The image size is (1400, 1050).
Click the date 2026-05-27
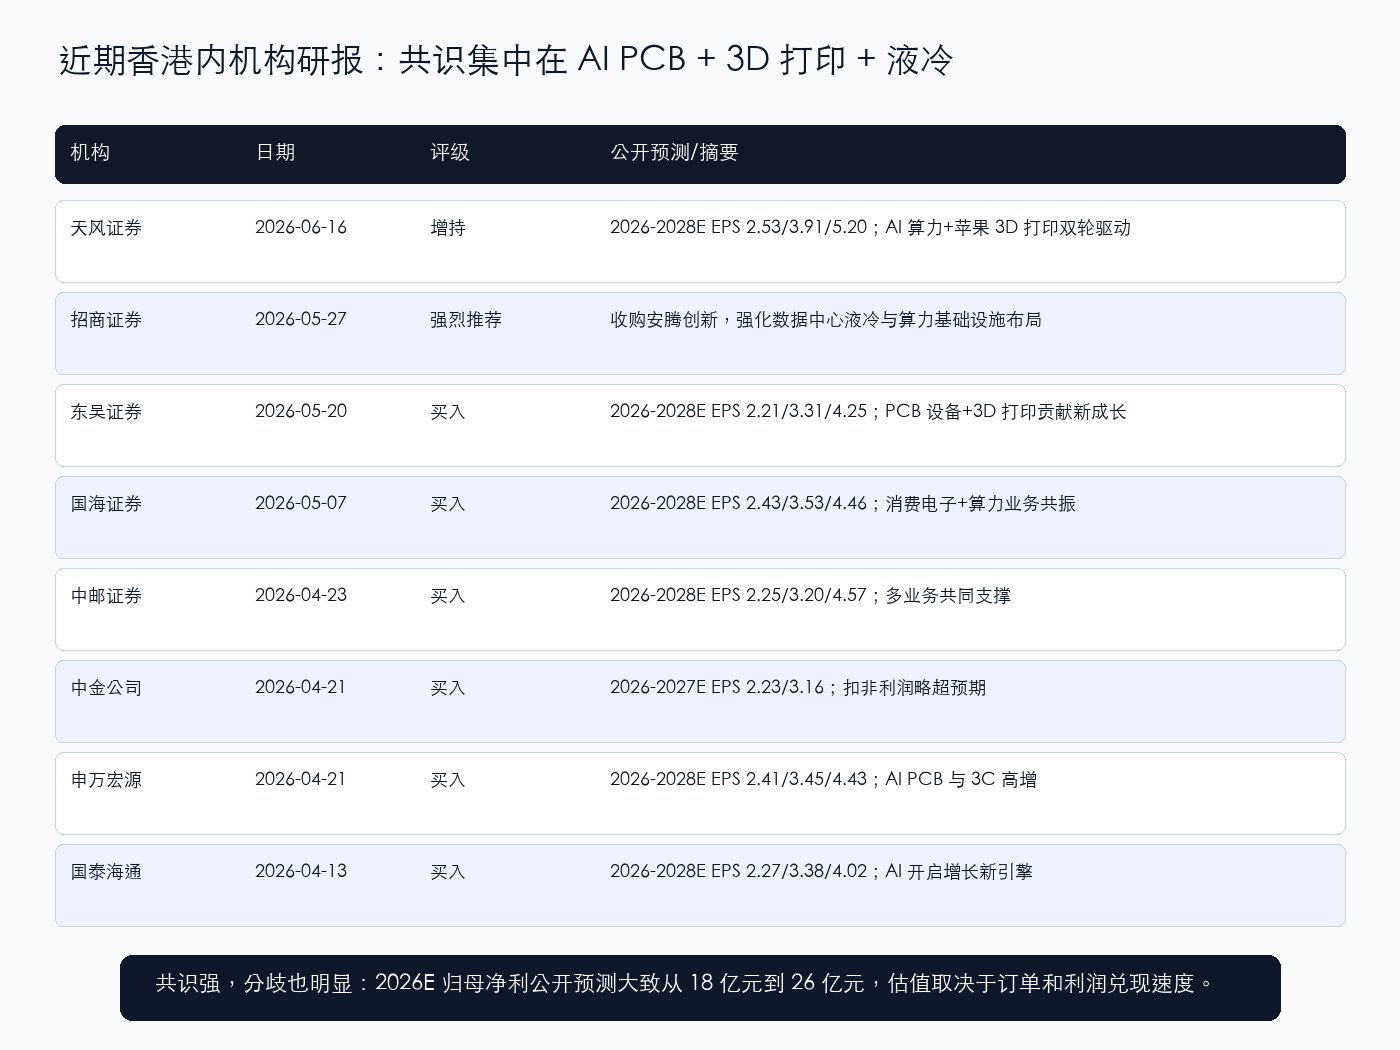301,319
